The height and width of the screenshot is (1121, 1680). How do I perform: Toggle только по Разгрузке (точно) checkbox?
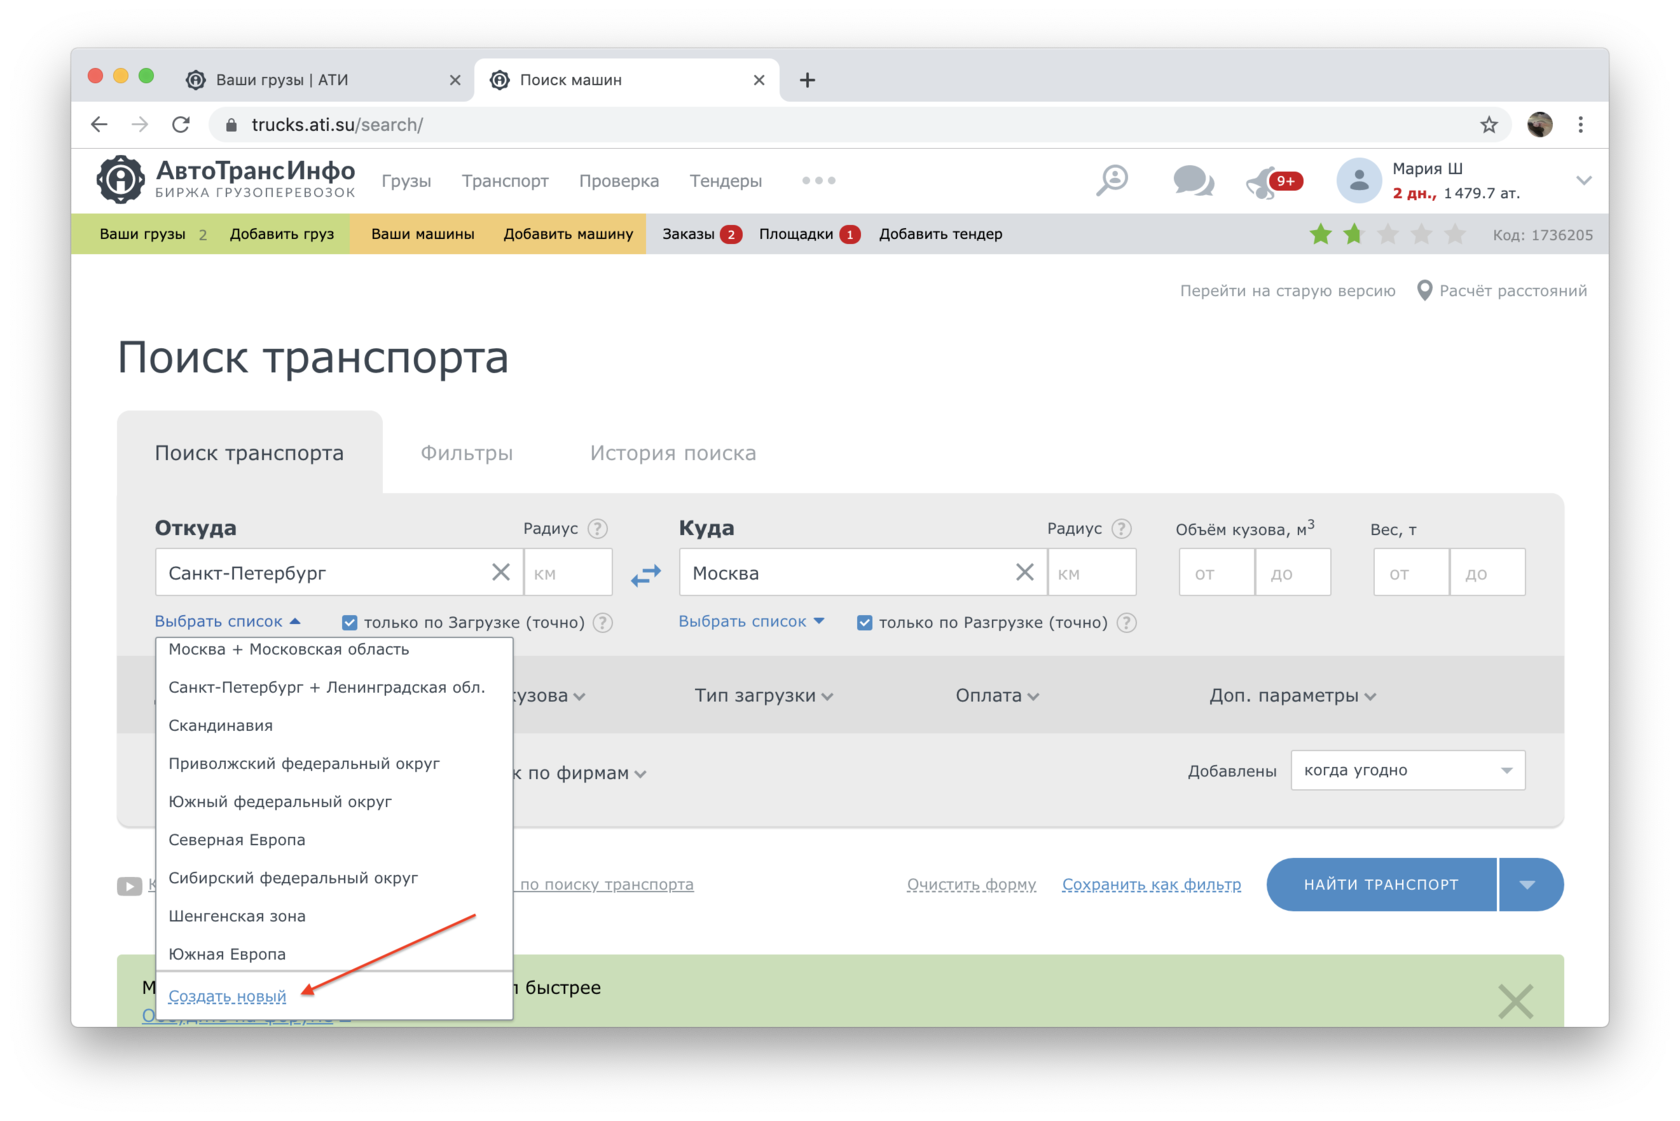click(x=865, y=623)
